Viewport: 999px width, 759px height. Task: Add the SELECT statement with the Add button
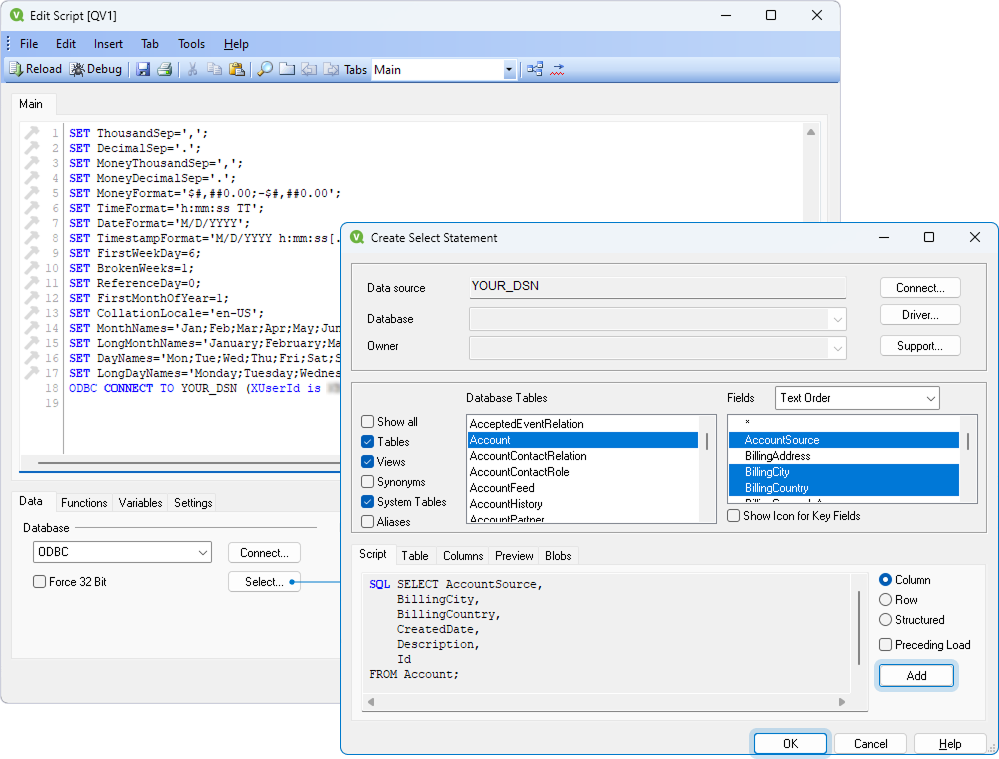coord(915,675)
